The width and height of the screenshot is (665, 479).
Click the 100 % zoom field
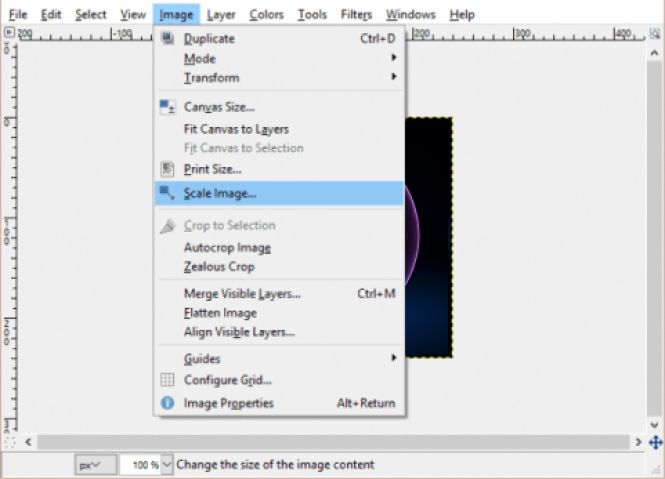141,465
